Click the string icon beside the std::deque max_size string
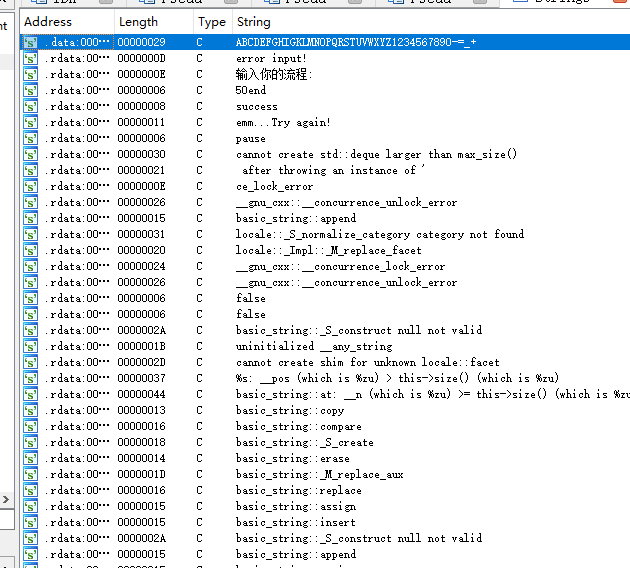 click(x=31, y=155)
